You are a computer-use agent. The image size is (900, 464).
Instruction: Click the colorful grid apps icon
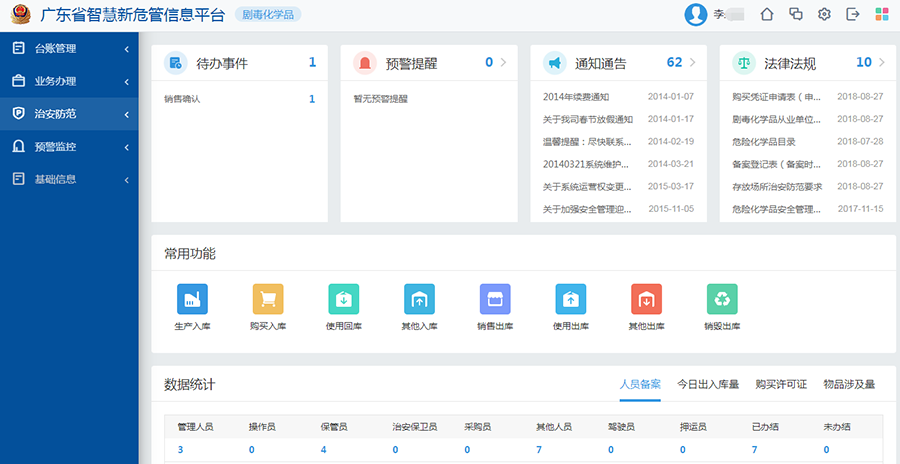click(x=881, y=14)
